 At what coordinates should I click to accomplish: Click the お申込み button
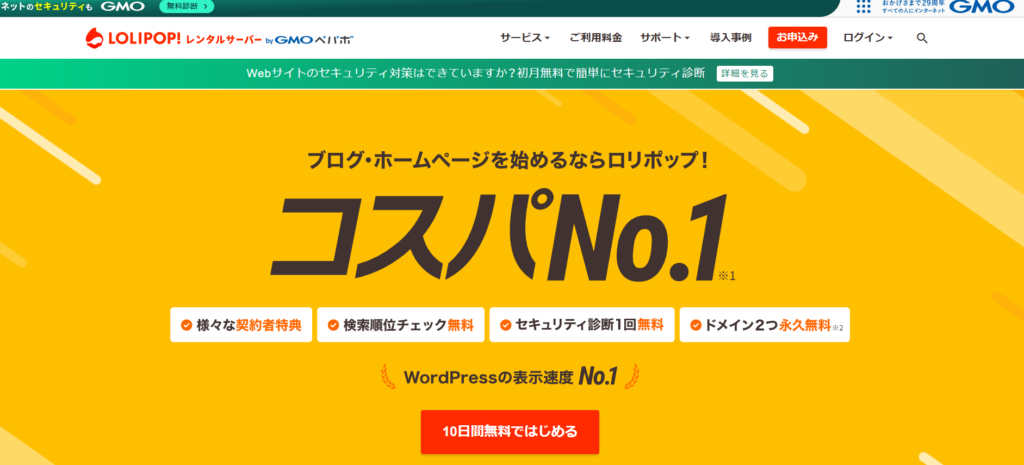(x=797, y=37)
